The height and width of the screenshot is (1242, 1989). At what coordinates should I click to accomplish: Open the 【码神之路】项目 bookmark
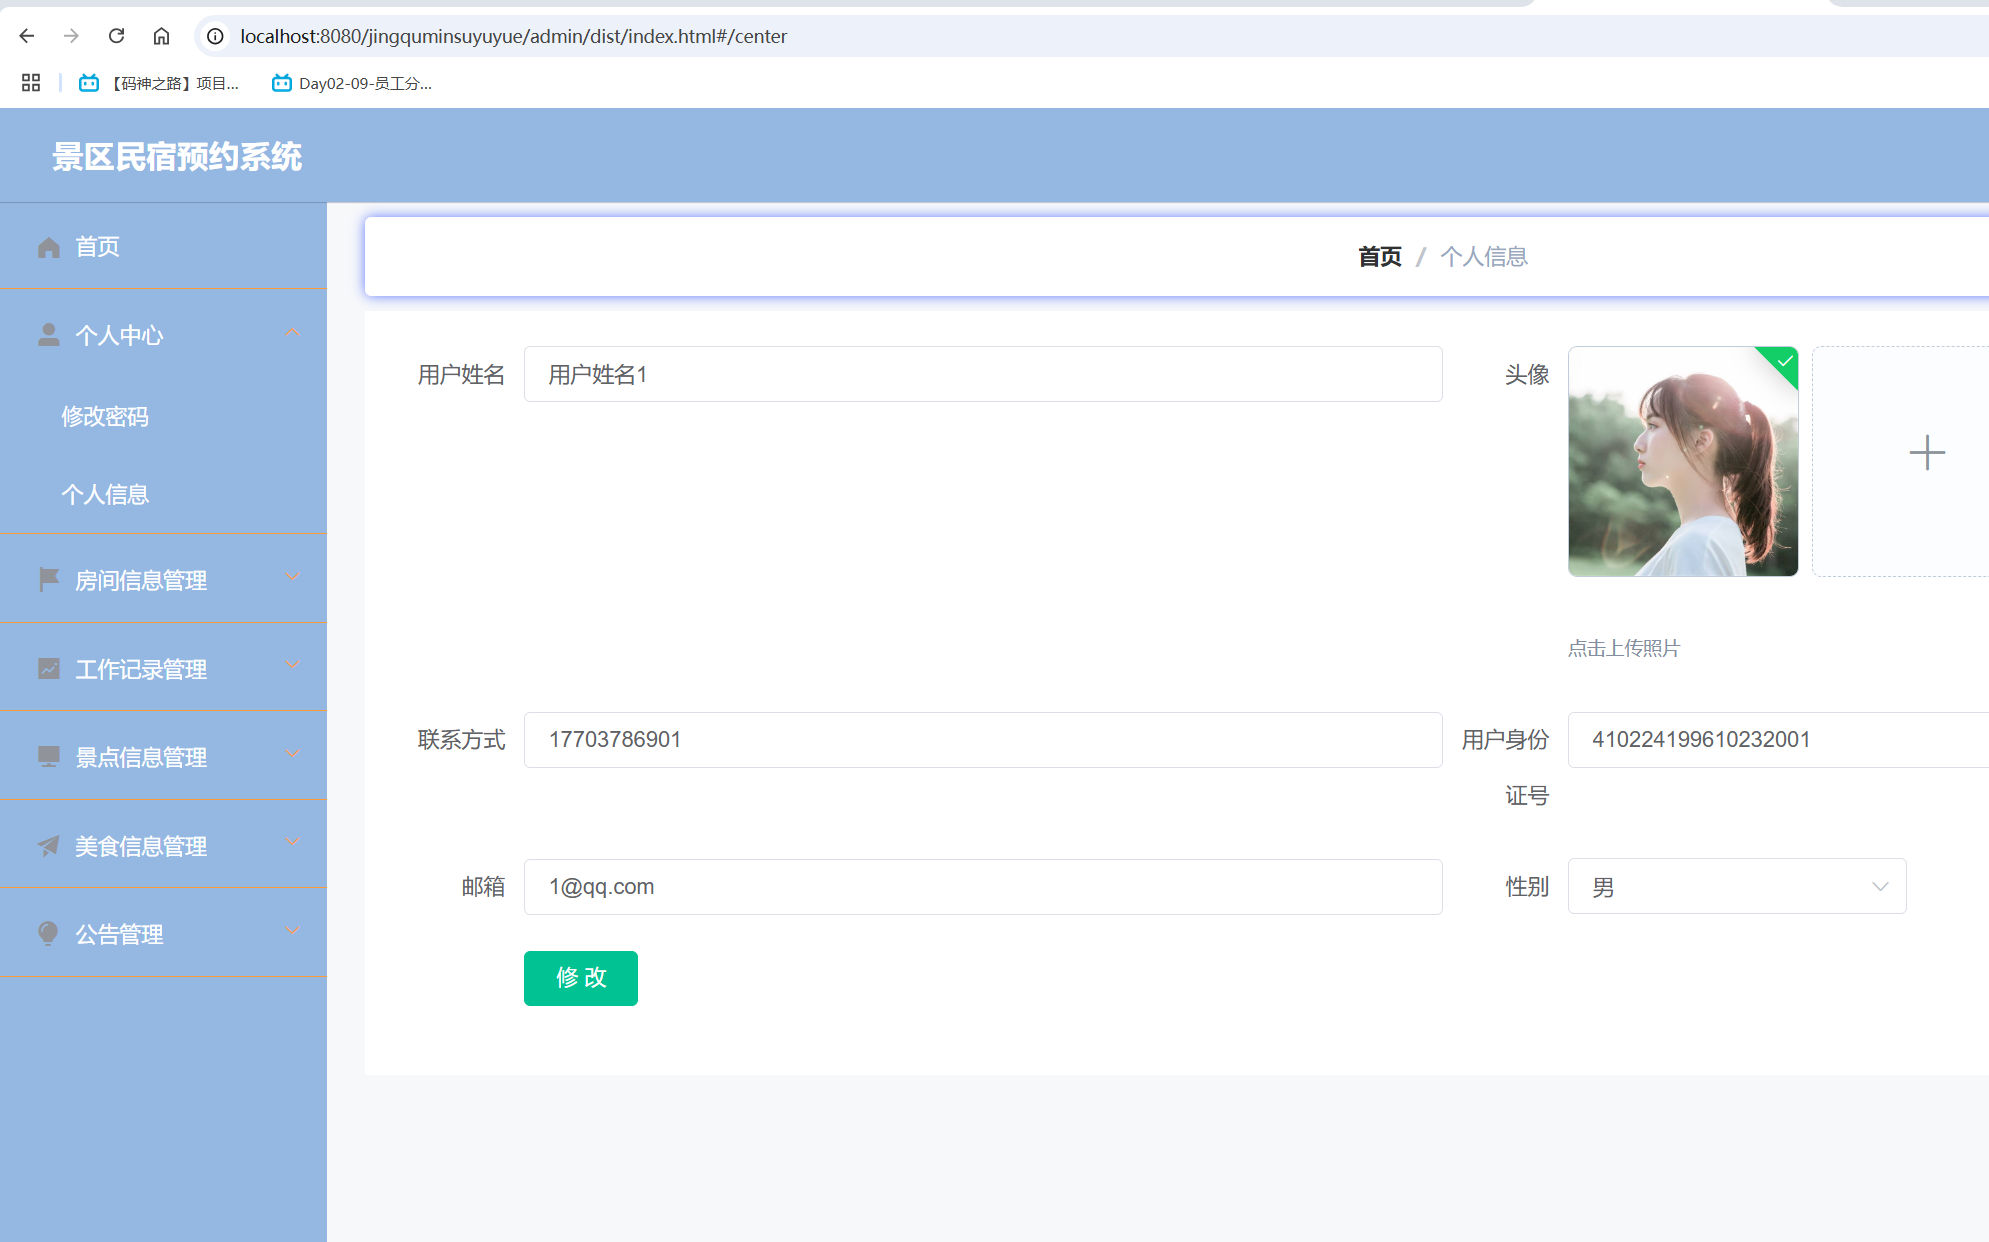pos(159,83)
